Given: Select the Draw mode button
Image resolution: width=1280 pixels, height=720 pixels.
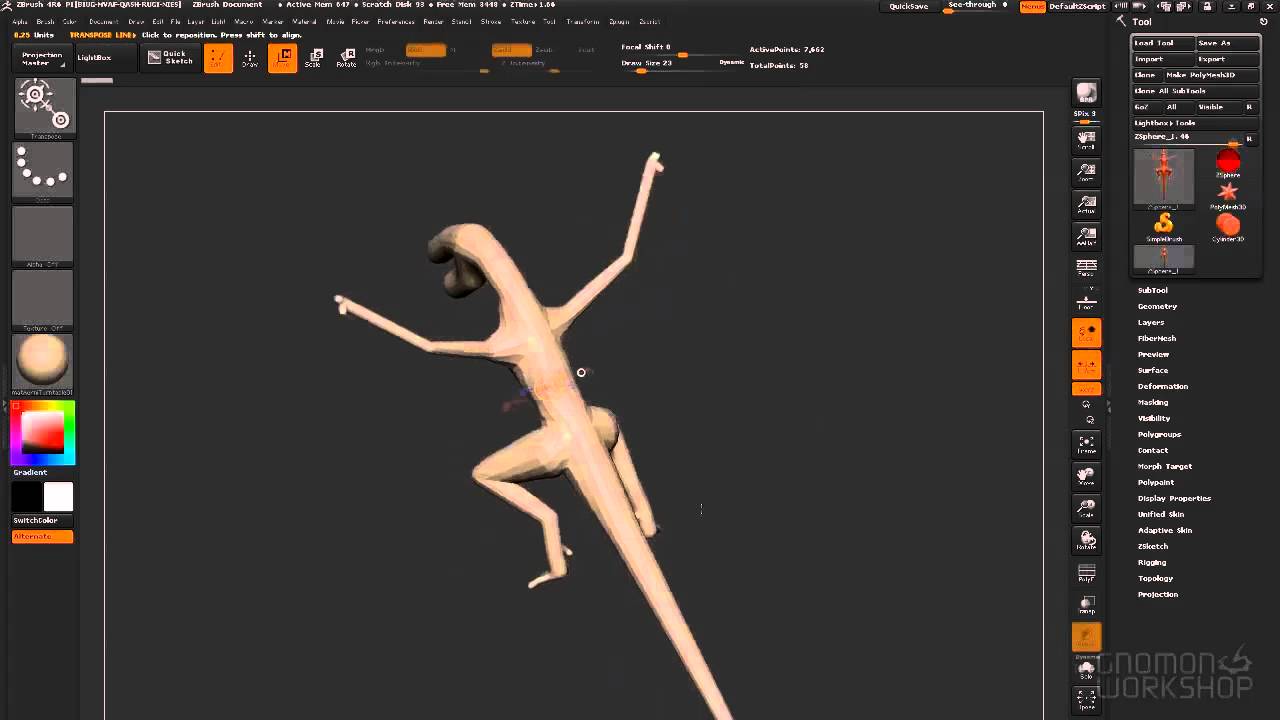Looking at the screenshot, I should pyautogui.click(x=250, y=58).
